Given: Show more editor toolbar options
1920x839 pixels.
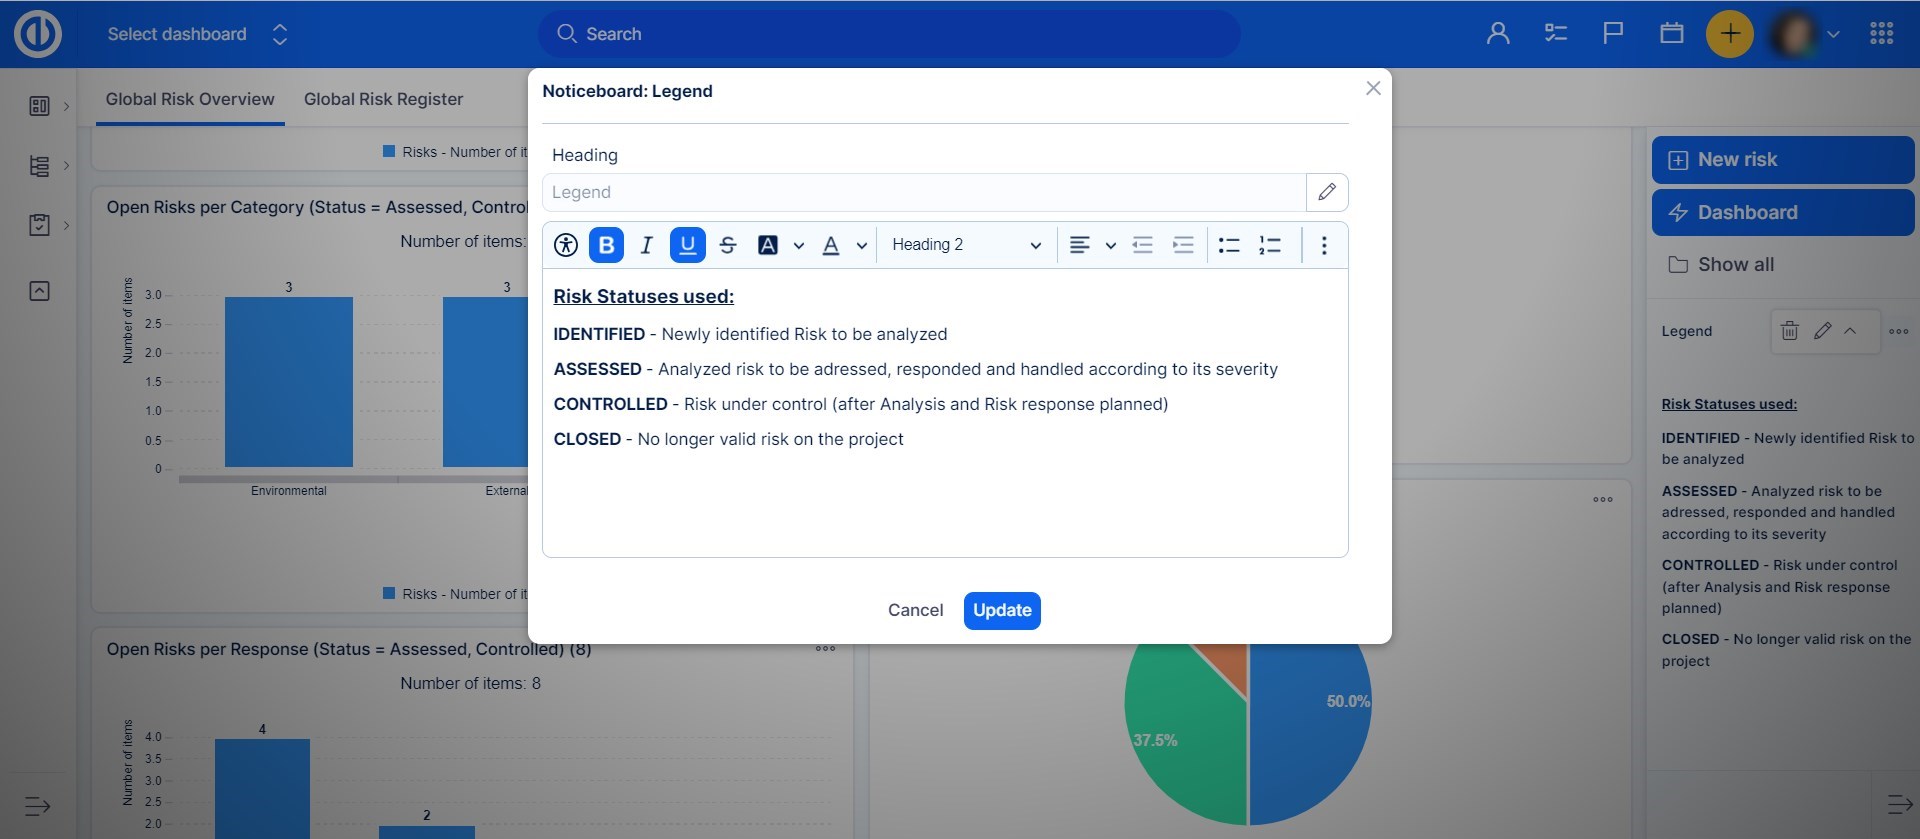Looking at the screenshot, I should (1324, 245).
